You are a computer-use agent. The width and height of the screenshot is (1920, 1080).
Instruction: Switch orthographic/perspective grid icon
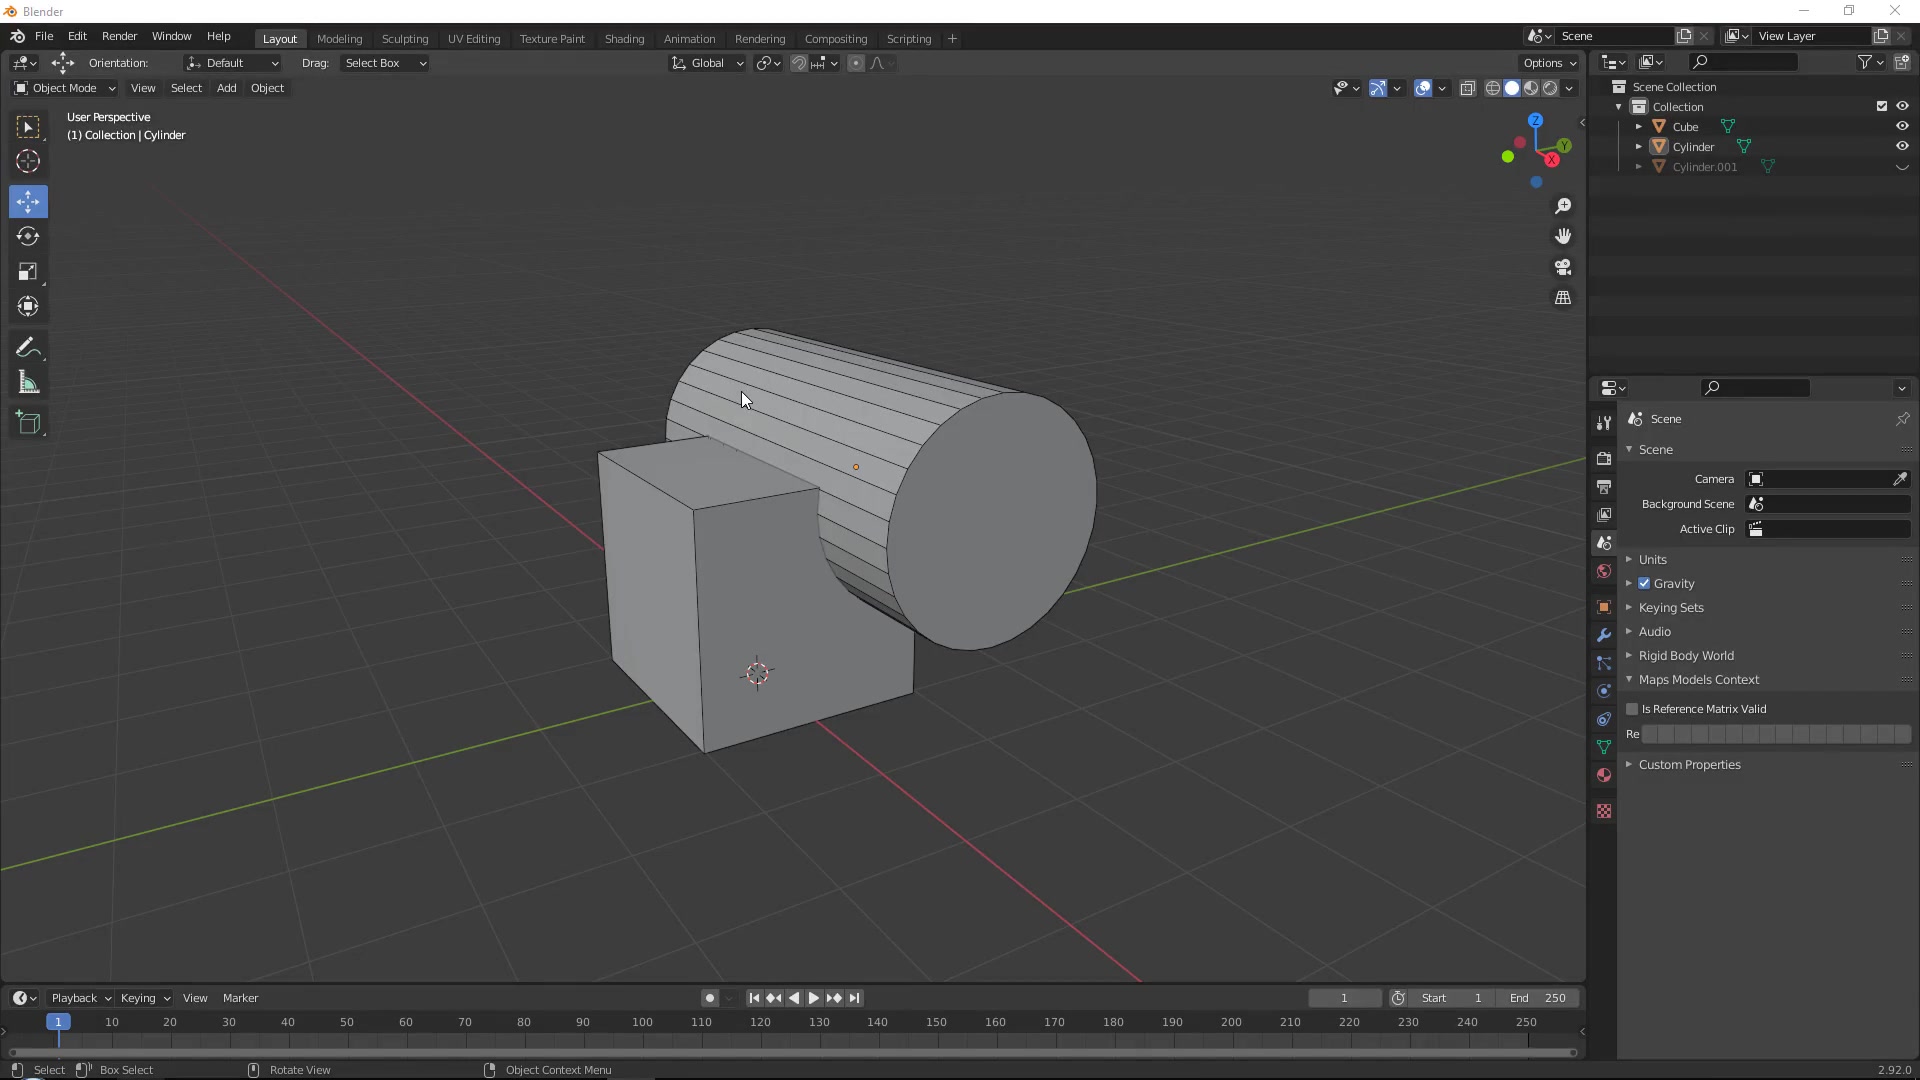[1563, 298]
